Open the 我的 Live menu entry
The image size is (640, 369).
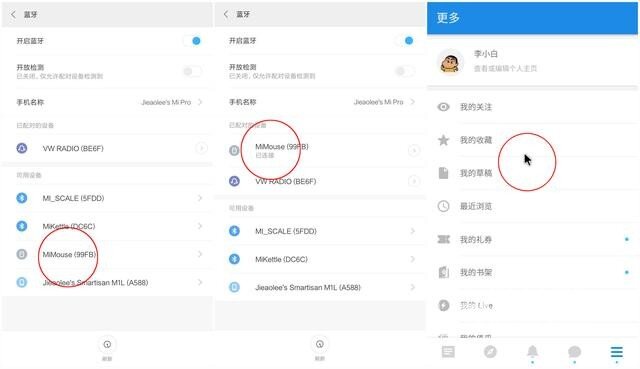533,305
